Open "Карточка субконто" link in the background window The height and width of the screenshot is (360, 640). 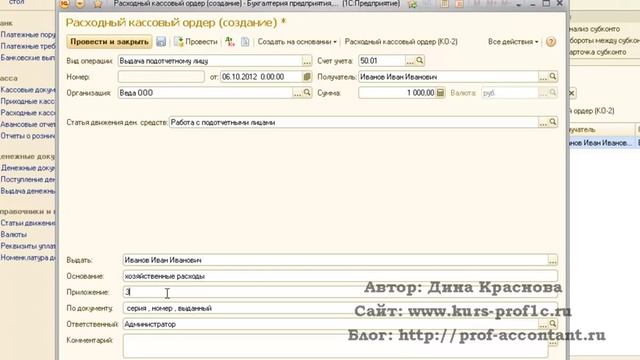coord(598,52)
